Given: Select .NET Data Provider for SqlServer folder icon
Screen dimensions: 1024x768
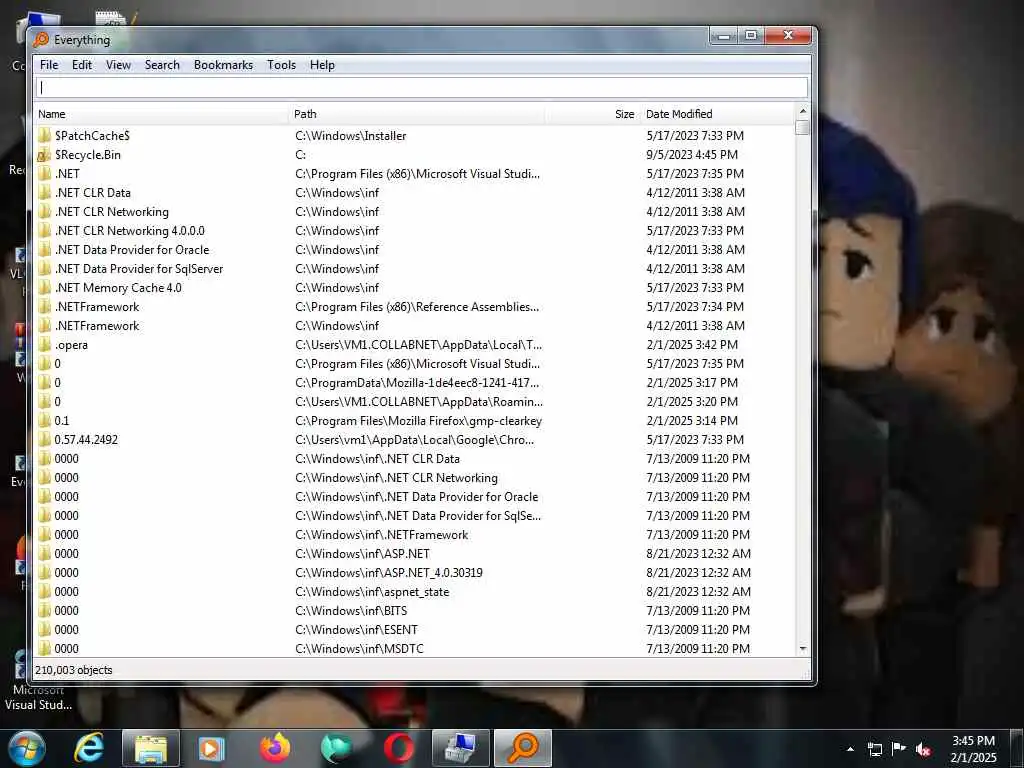Looking at the screenshot, I should 44,268.
